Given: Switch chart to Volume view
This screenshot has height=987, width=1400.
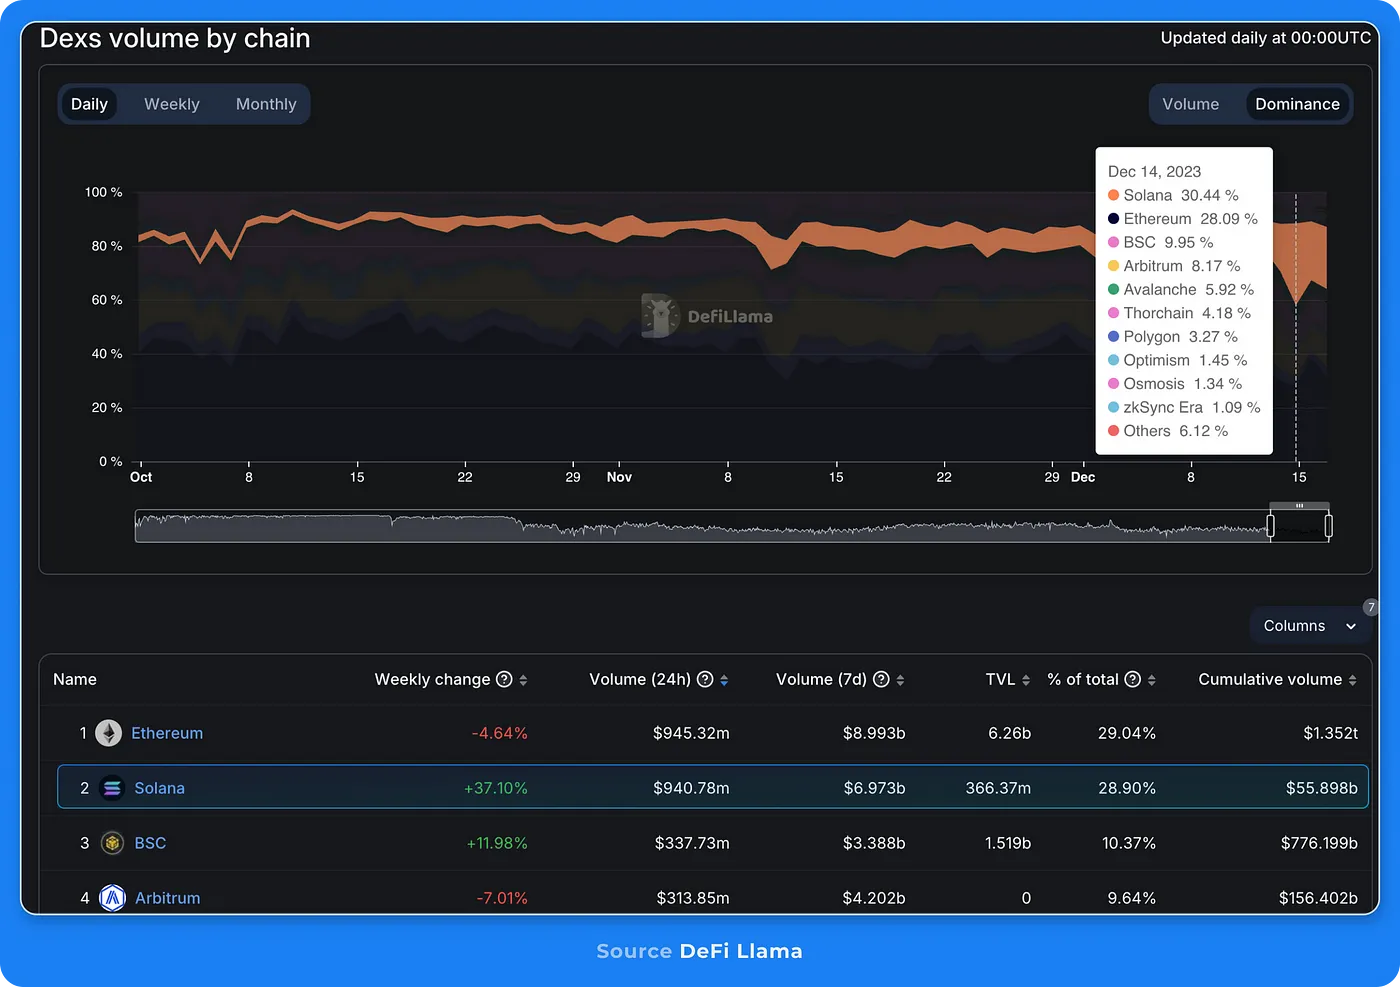Looking at the screenshot, I should (1190, 104).
